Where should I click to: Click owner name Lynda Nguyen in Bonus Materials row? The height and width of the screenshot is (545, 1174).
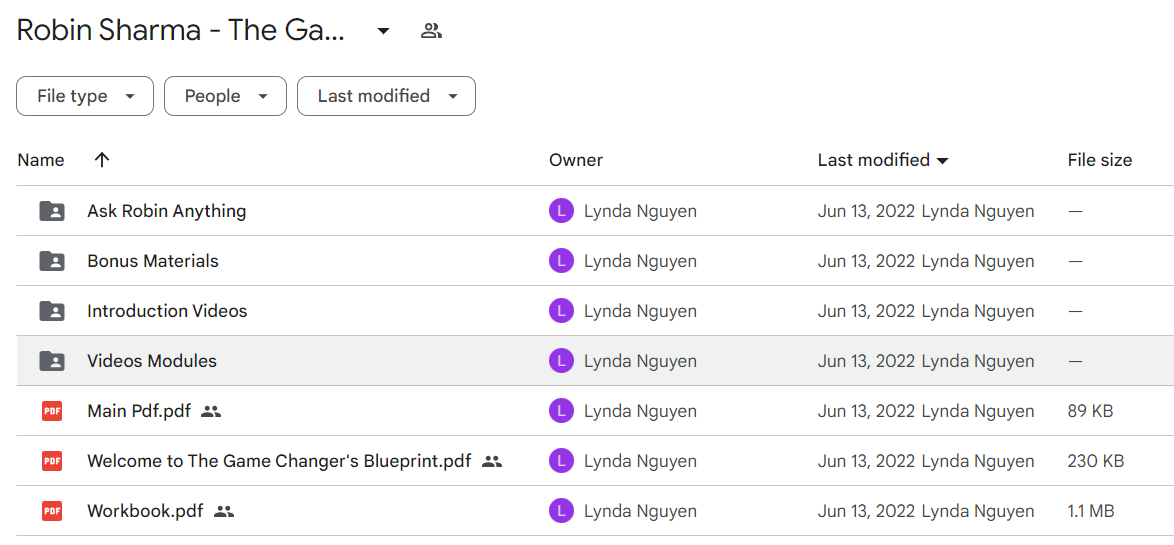click(640, 261)
